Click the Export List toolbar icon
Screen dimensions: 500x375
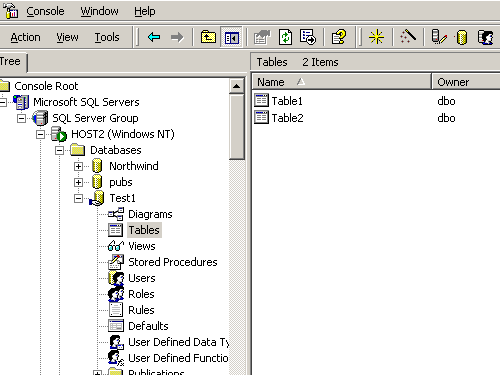(x=308, y=37)
